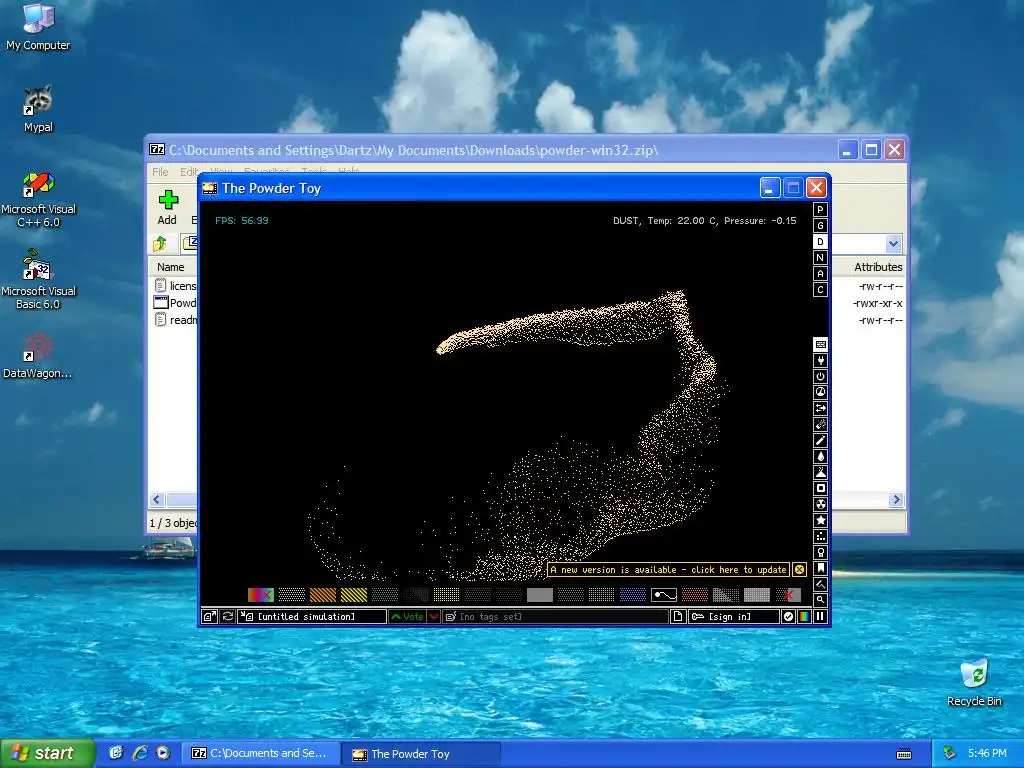
Task: Select the blue dotted wall swatch
Action: click(x=632, y=595)
